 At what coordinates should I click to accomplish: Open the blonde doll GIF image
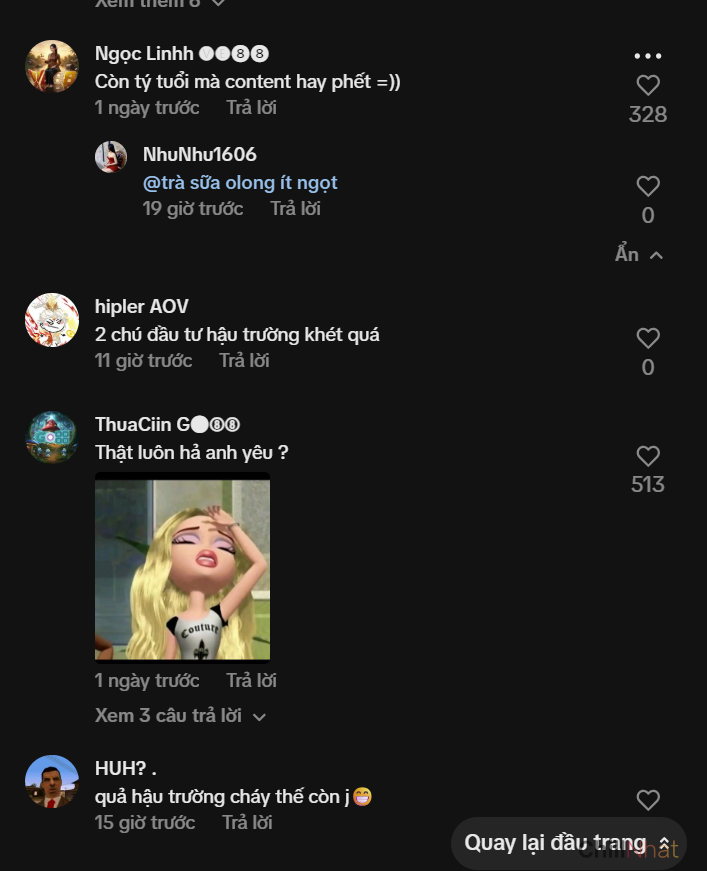click(182, 568)
